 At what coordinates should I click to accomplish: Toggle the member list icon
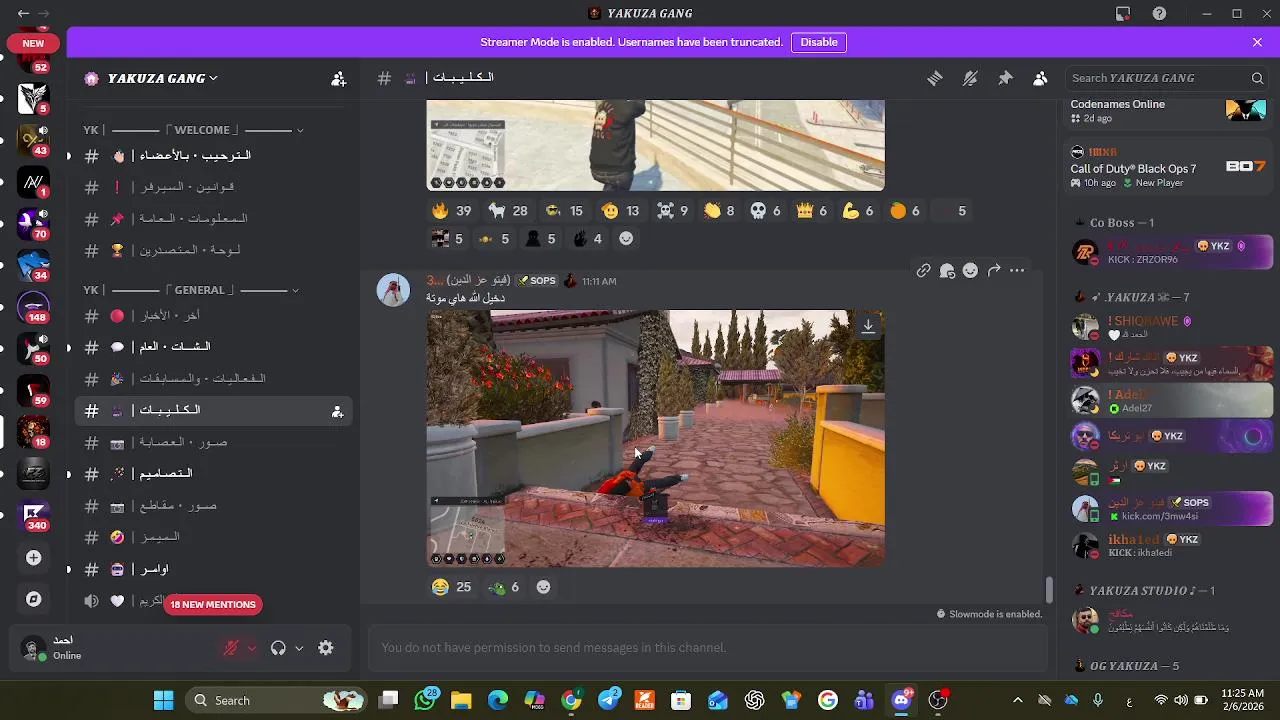1040,78
